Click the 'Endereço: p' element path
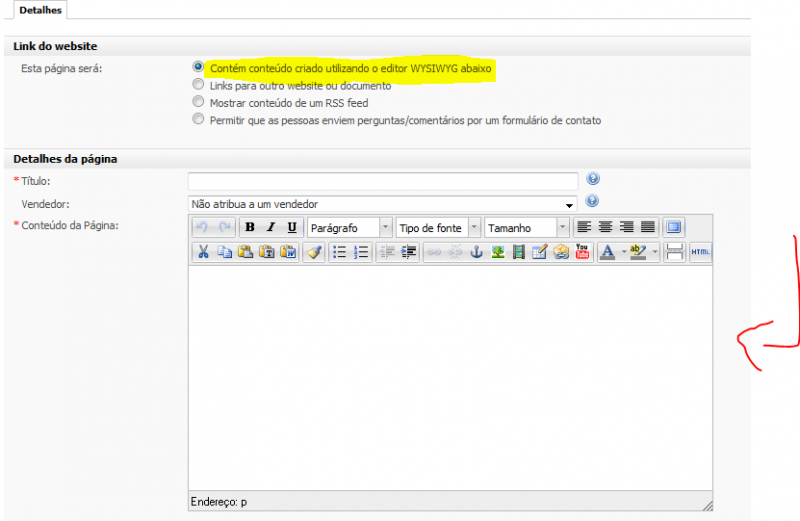 click(219, 502)
